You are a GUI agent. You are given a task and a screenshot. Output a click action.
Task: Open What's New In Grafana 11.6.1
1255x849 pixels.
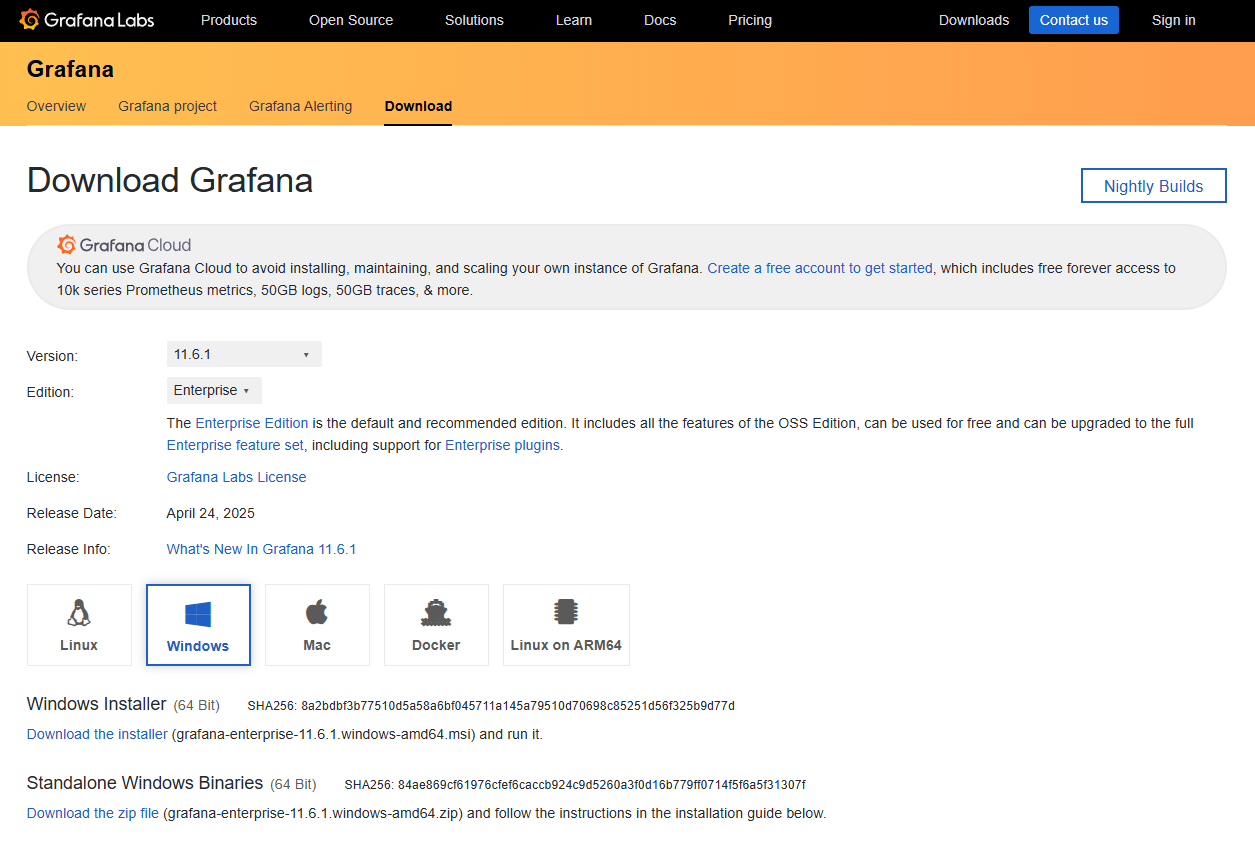[x=262, y=549]
